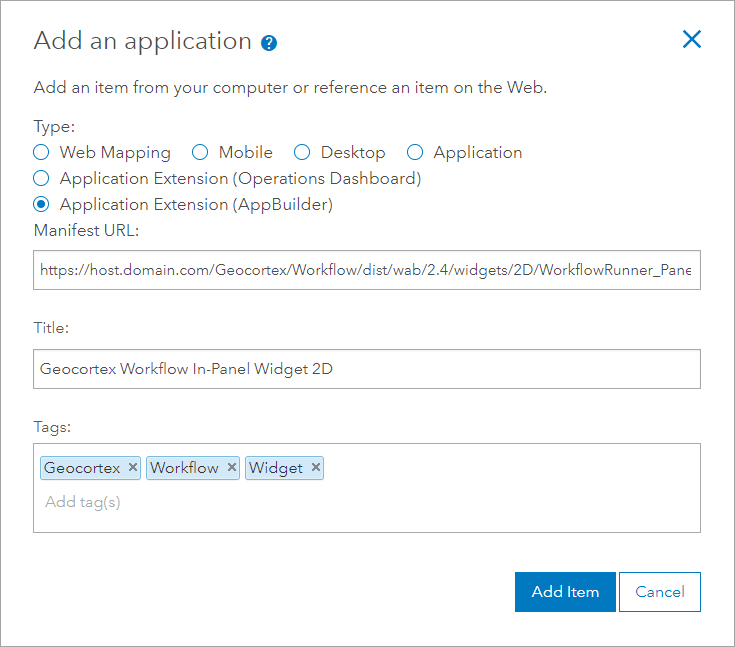Select Application Extension (AppBuilder) option
The height and width of the screenshot is (647, 735).
point(41,205)
